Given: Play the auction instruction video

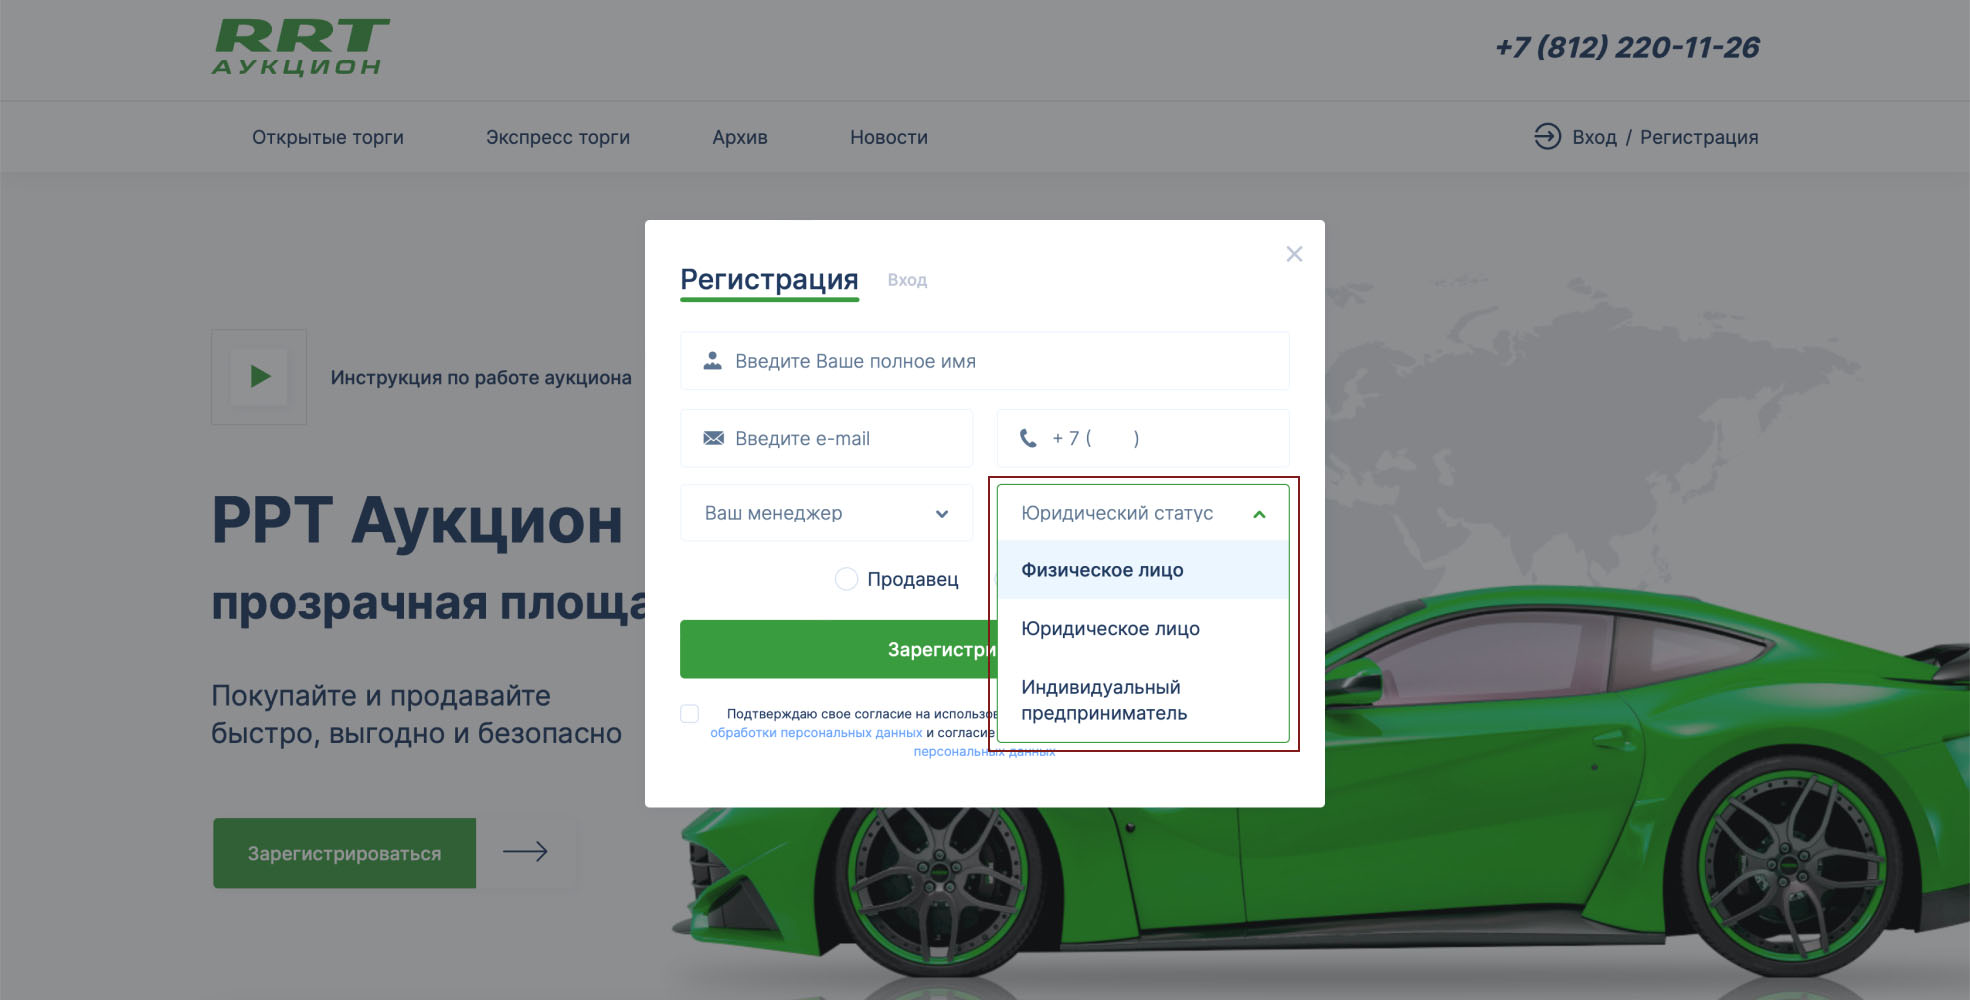Looking at the screenshot, I should point(259,377).
